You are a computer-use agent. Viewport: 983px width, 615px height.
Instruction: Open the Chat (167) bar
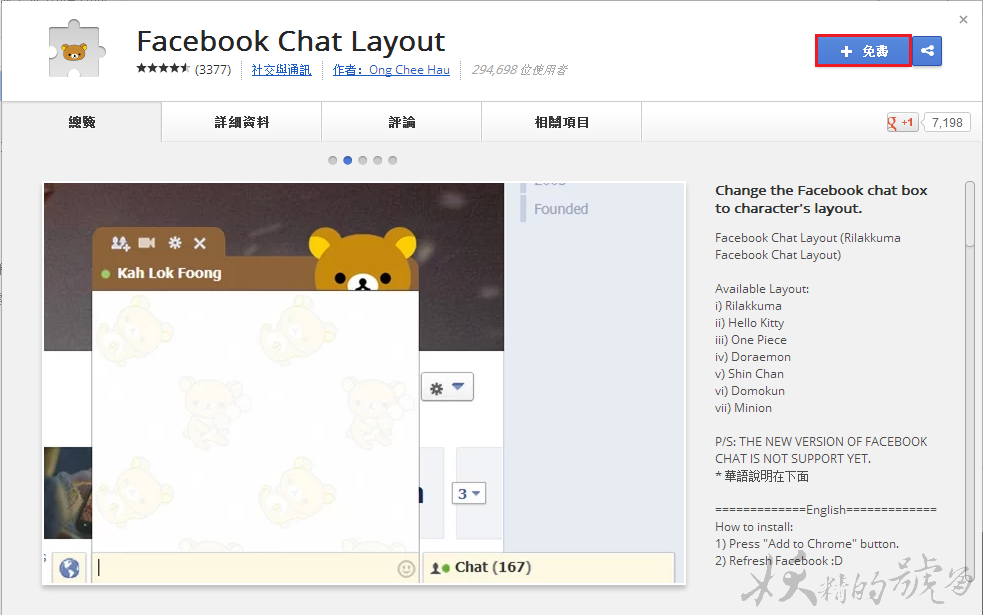549,568
